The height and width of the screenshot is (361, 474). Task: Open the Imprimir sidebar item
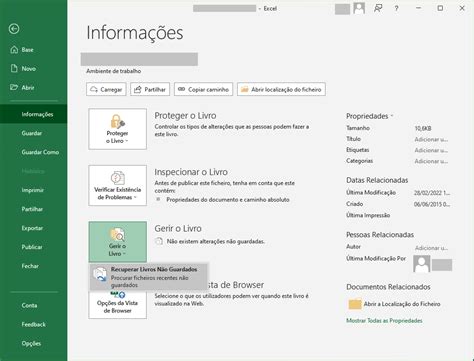pyautogui.click(x=33, y=190)
